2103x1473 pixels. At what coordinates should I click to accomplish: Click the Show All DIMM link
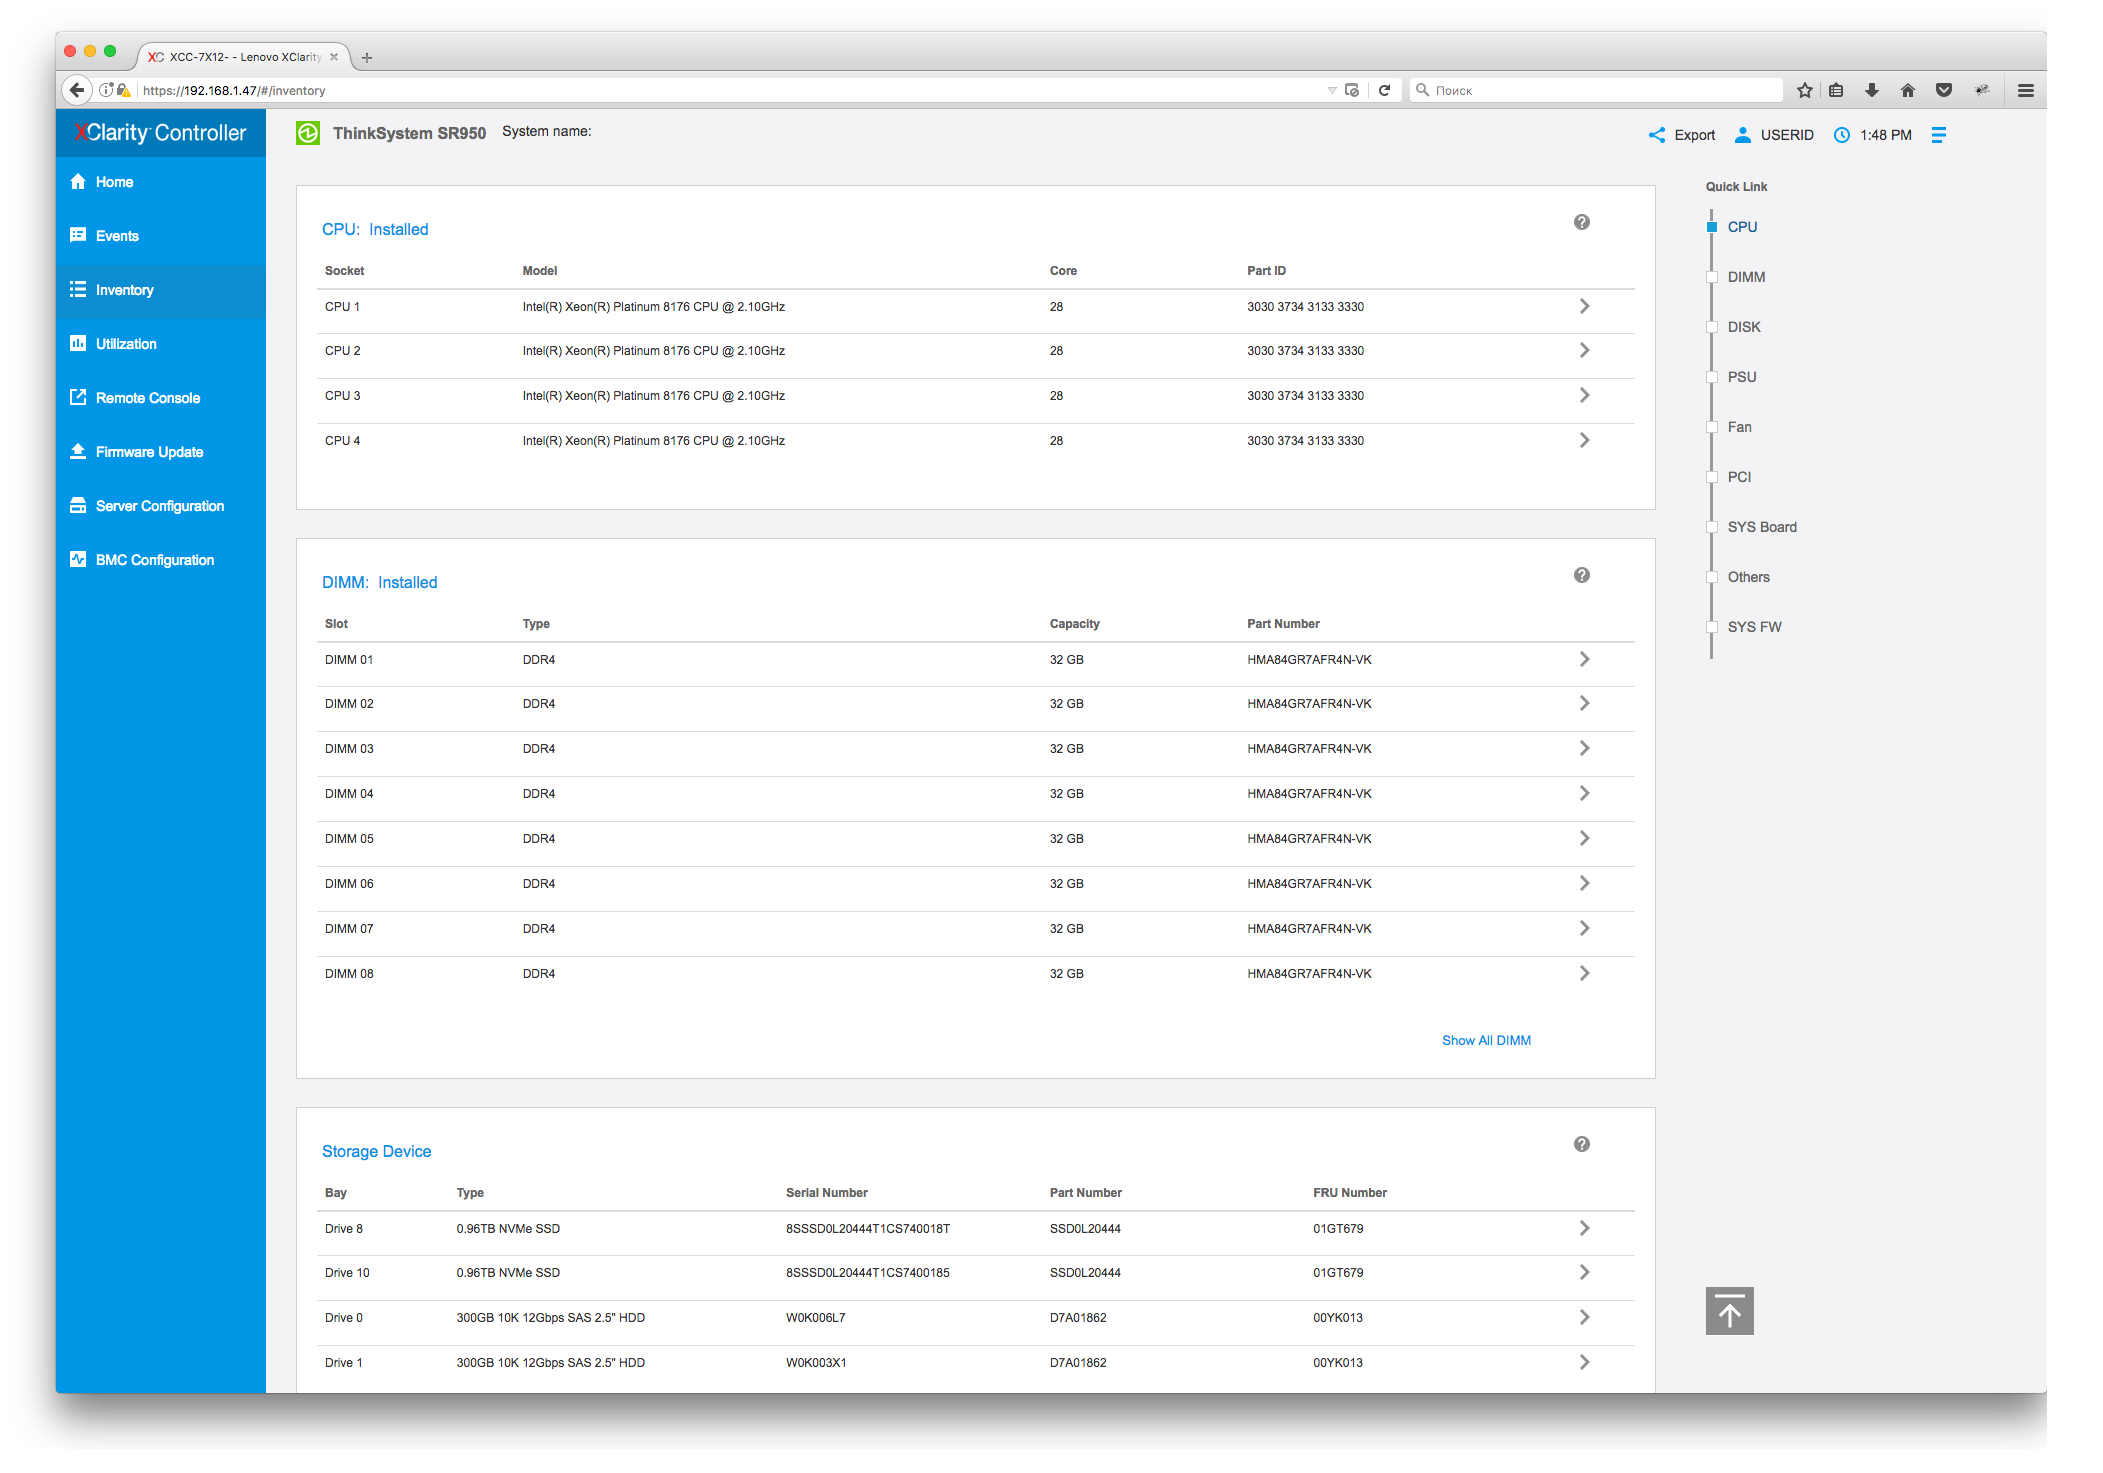1486,1040
